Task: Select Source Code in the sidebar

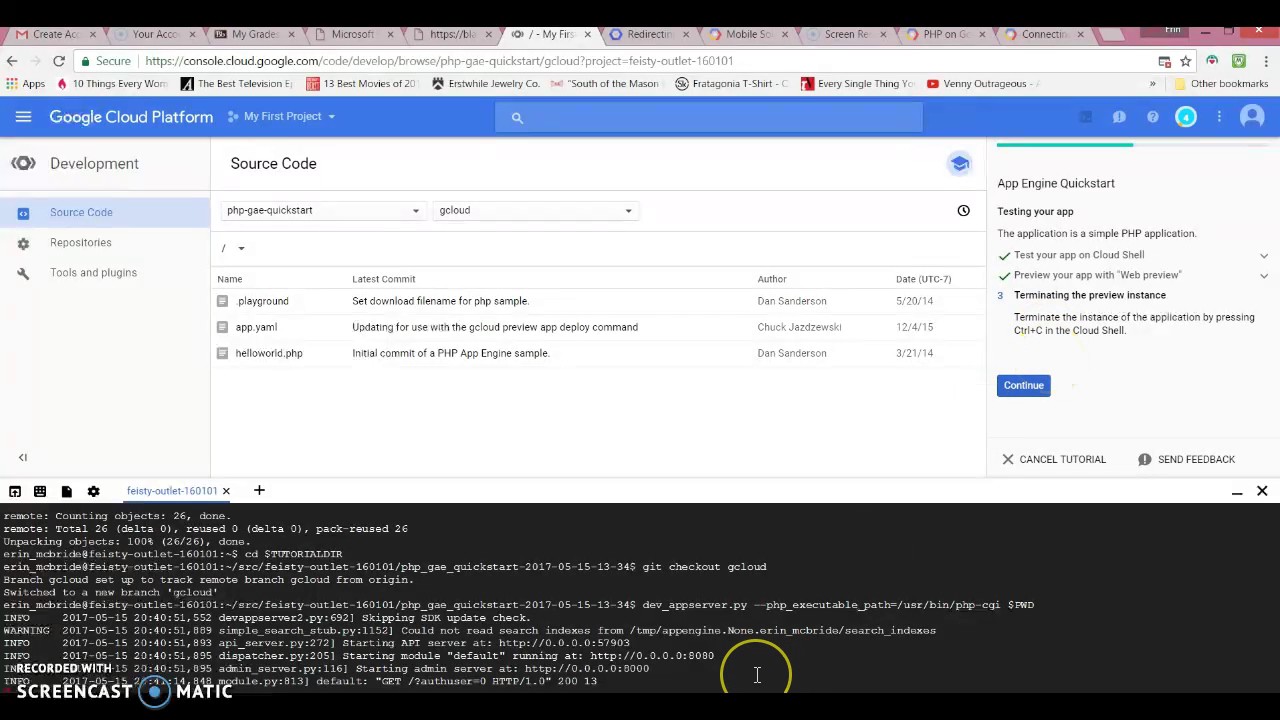Action: (105, 212)
